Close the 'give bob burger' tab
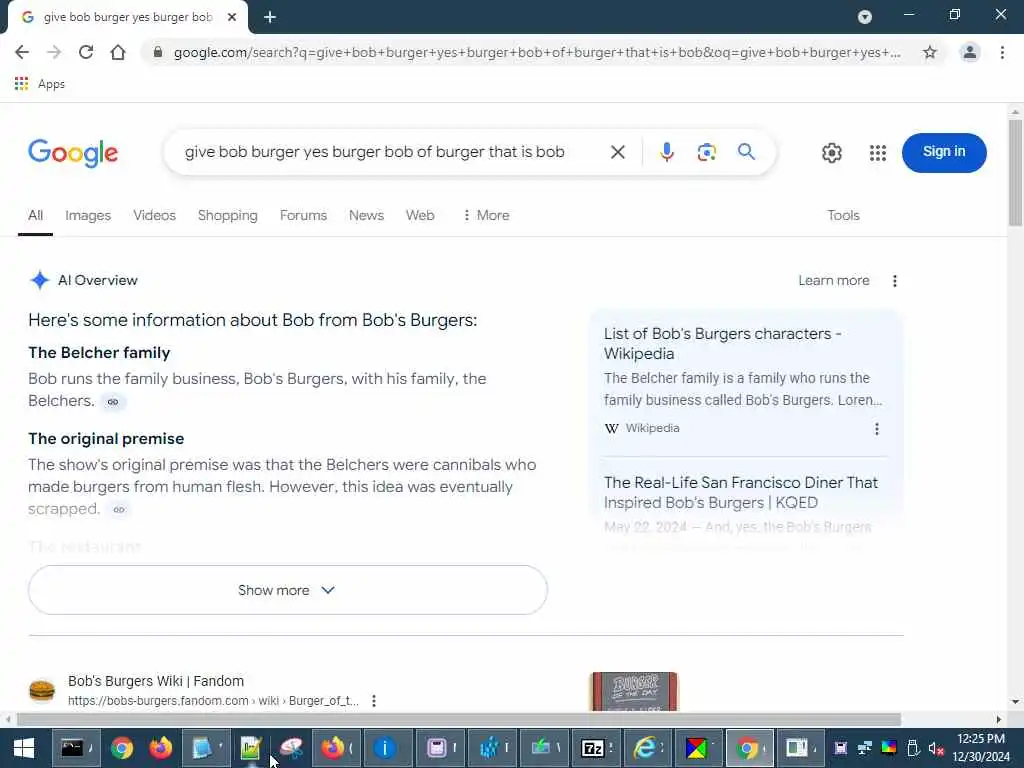This screenshot has height=768, width=1024. click(x=232, y=18)
